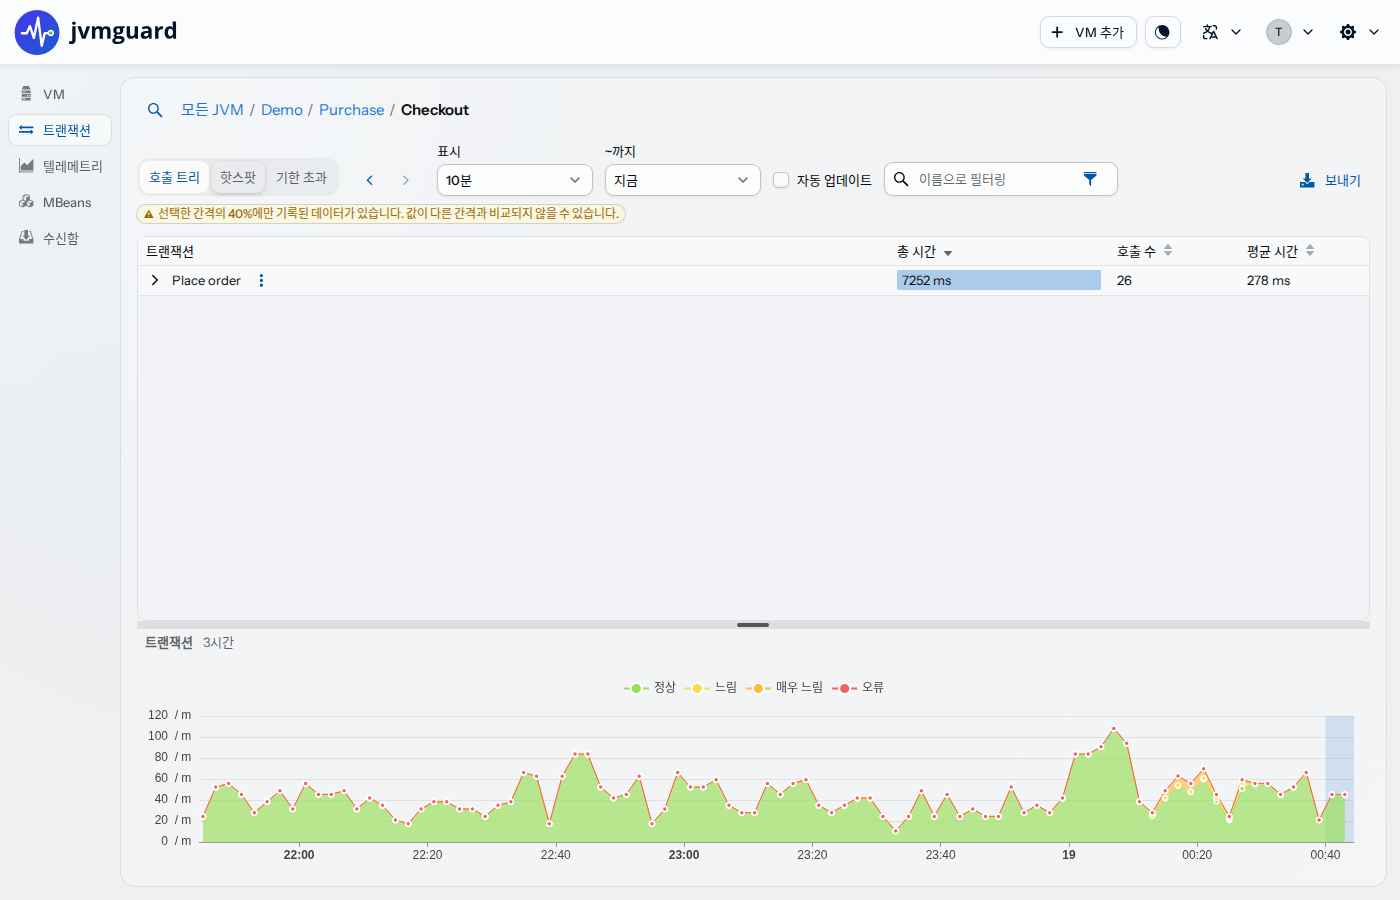
Task: Click the call count value 26
Action: (1124, 280)
